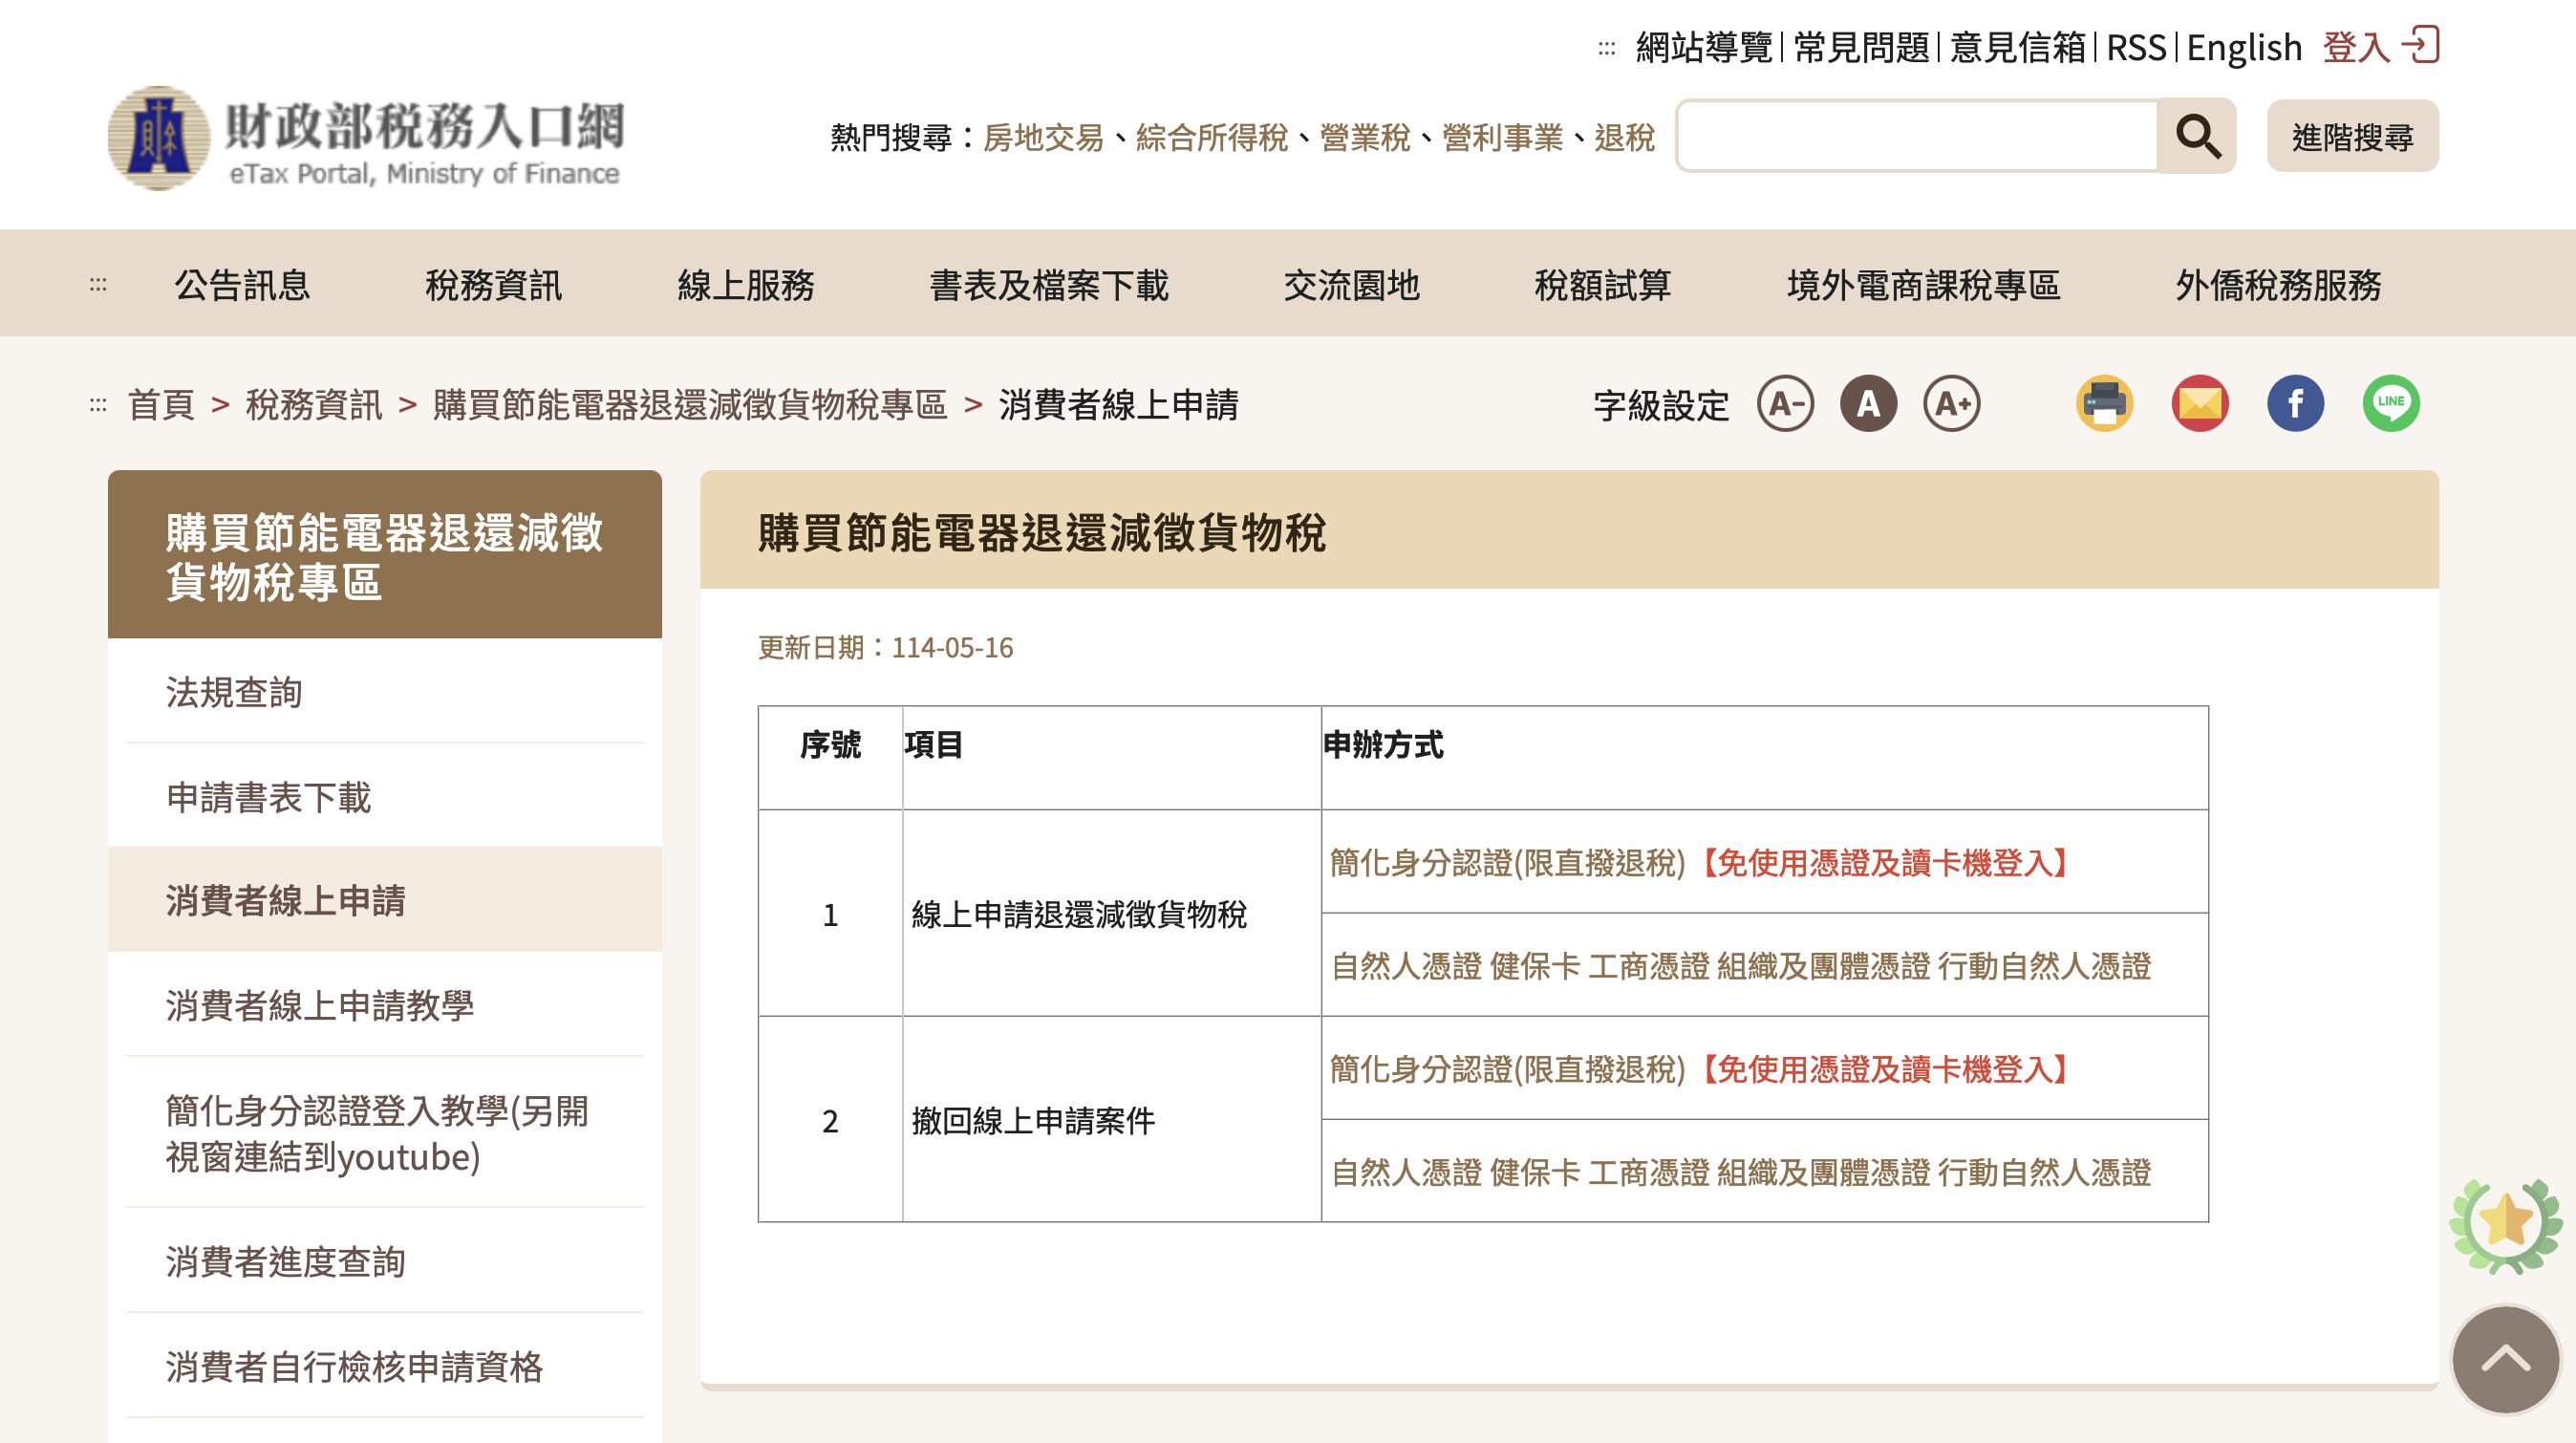Click the back-to-top arrow button
This screenshot has height=1443, width=2576.
pos(2505,1360)
